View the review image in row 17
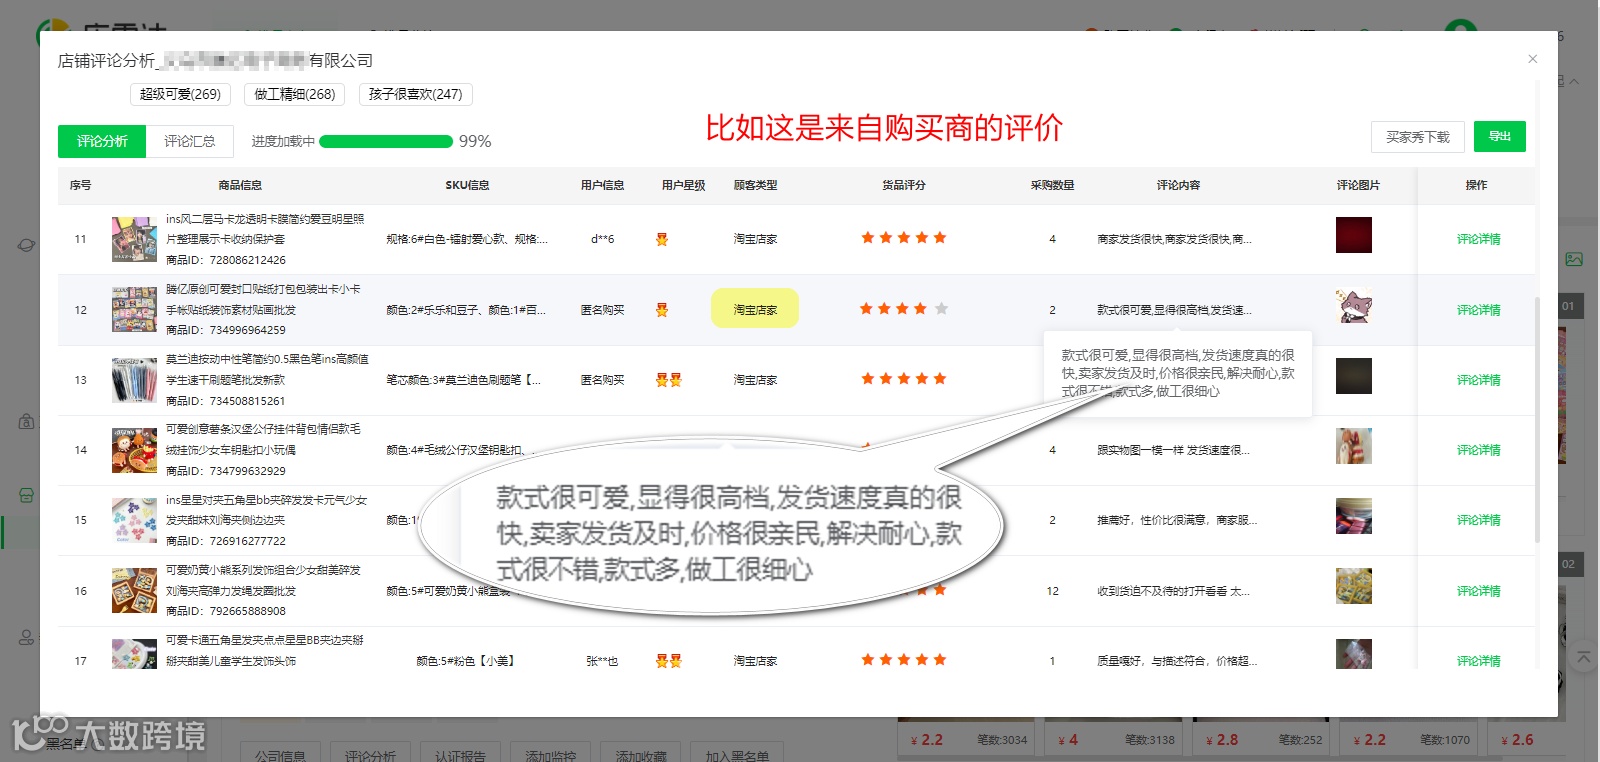1600x762 pixels. pyautogui.click(x=1353, y=654)
